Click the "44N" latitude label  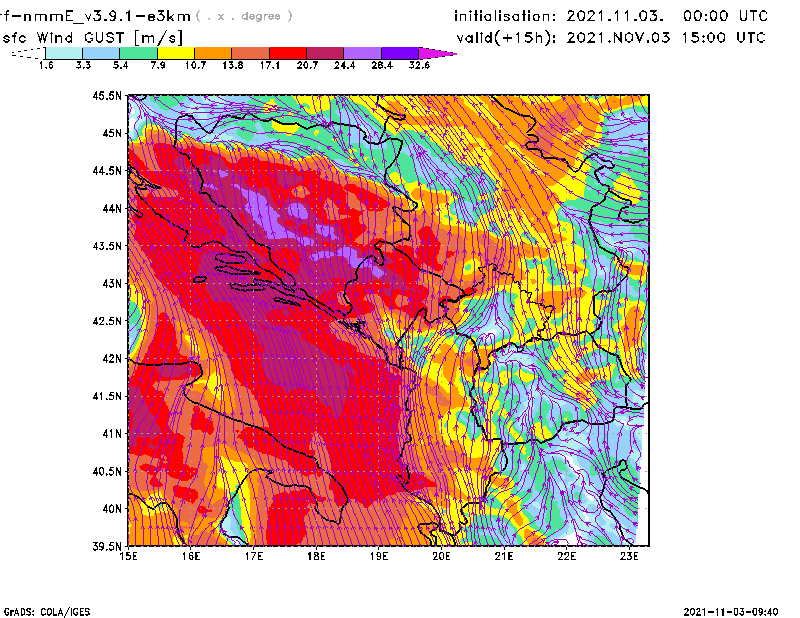112,208
